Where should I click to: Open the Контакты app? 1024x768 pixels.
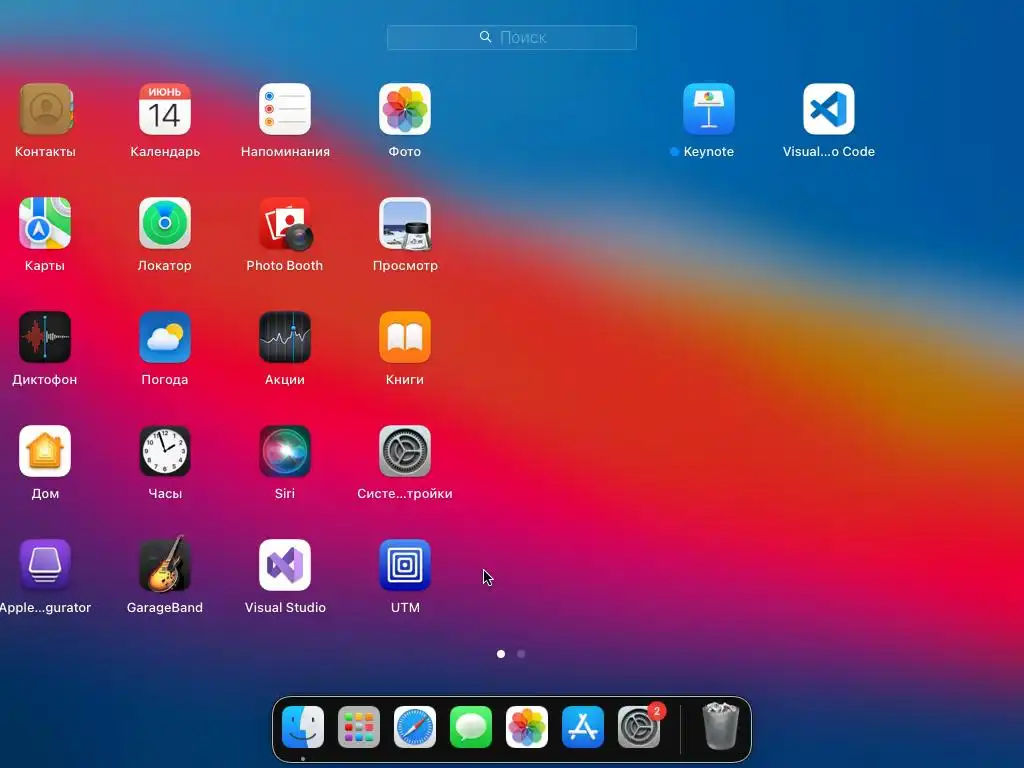click(x=45, y=109)
